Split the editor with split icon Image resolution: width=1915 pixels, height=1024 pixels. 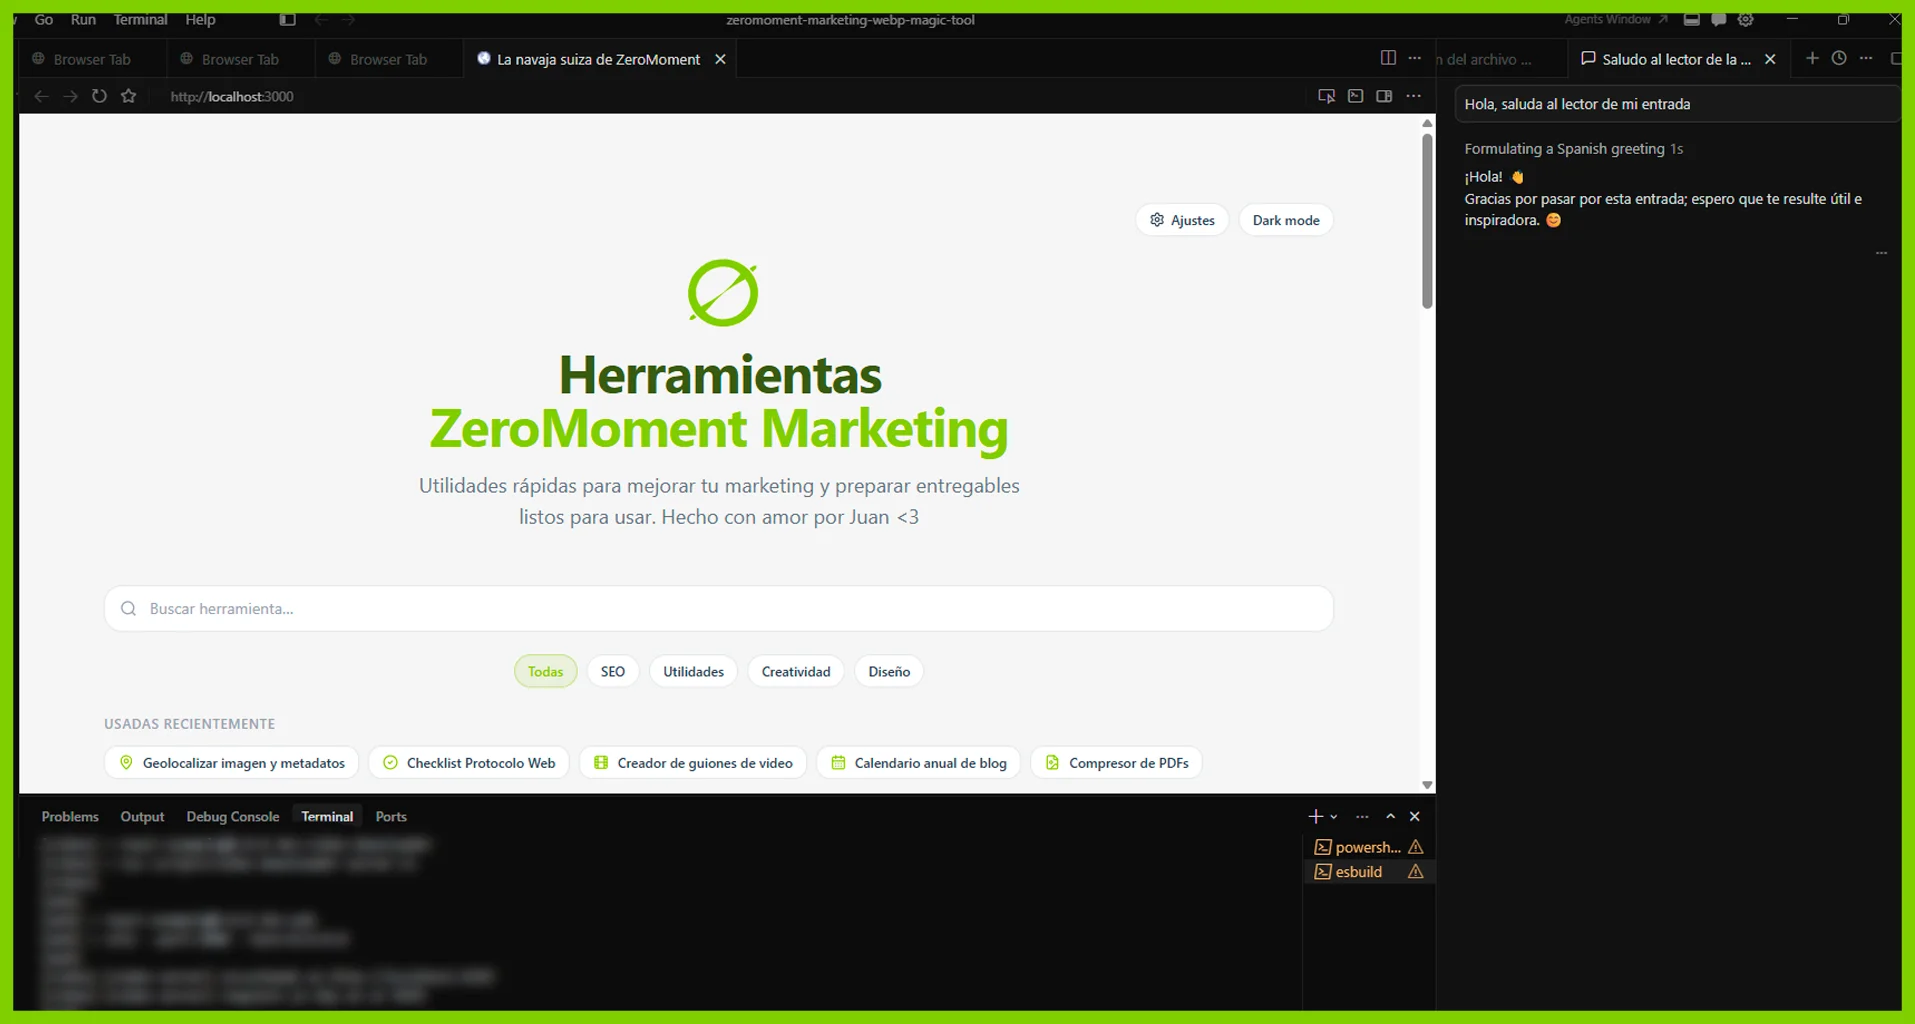(1388, 58)
